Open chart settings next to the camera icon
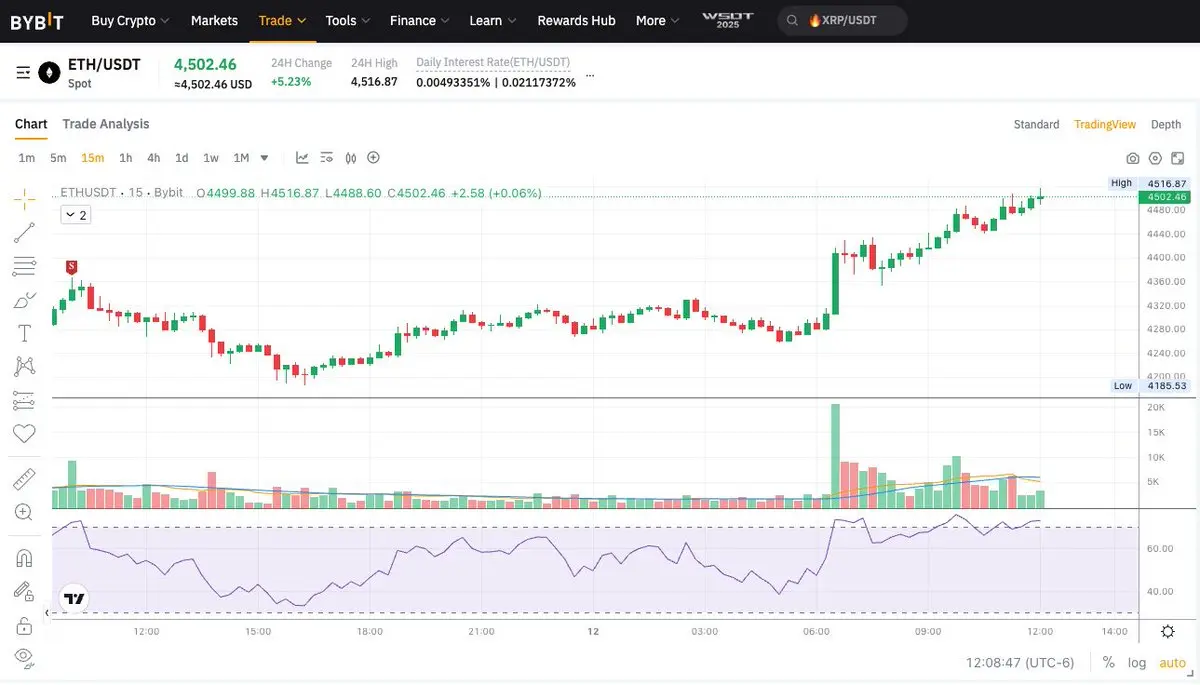 pos(1155,158)
